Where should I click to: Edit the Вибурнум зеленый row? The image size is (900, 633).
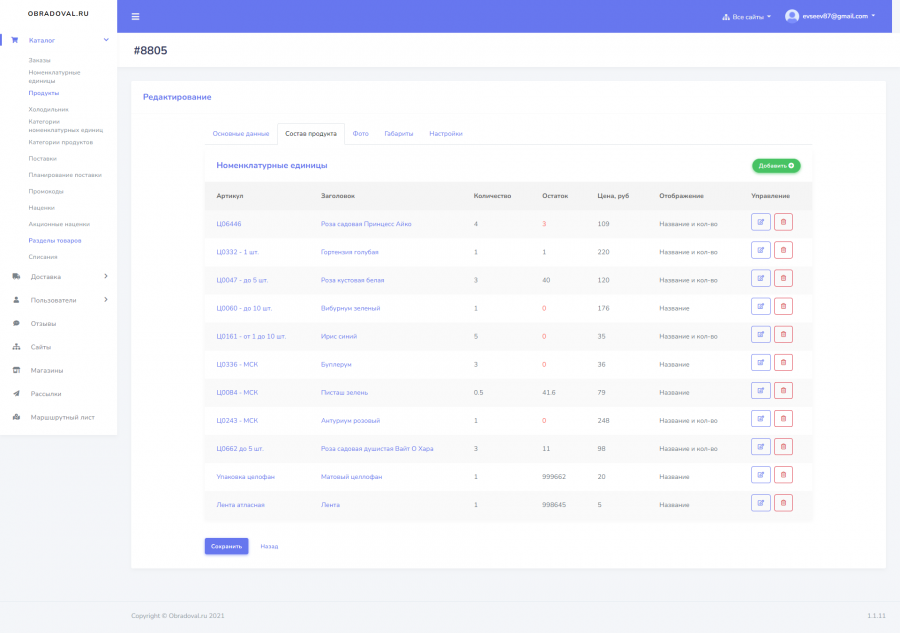coord(761,306)
